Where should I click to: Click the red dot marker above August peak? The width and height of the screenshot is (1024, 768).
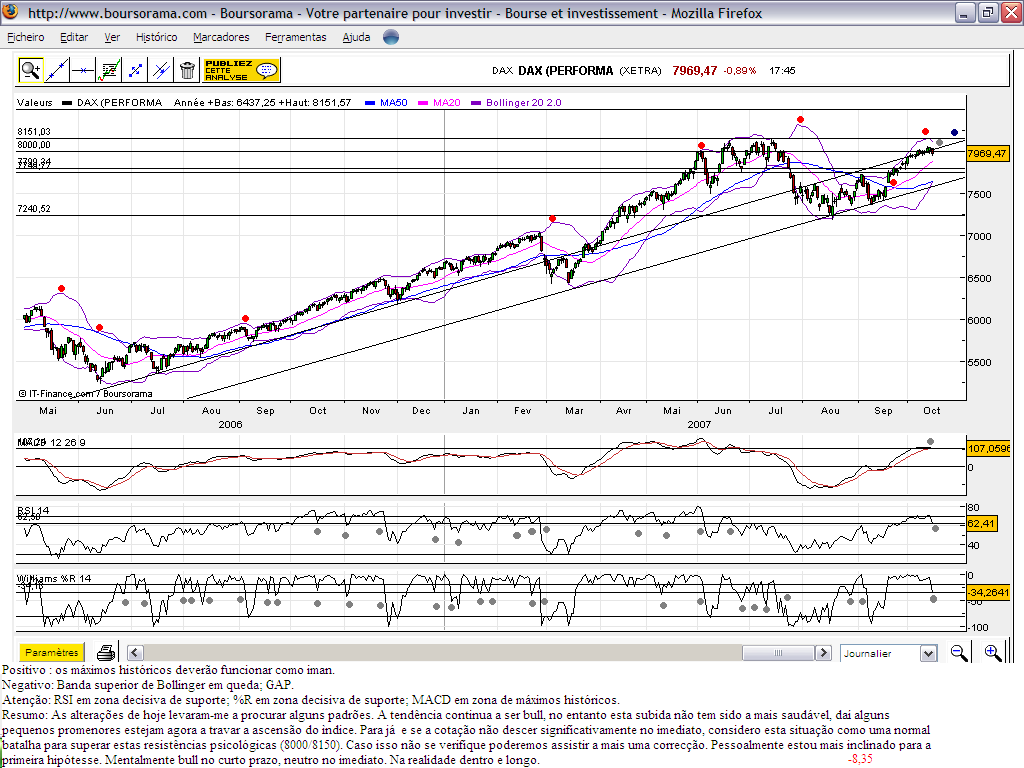pos(800,120)
